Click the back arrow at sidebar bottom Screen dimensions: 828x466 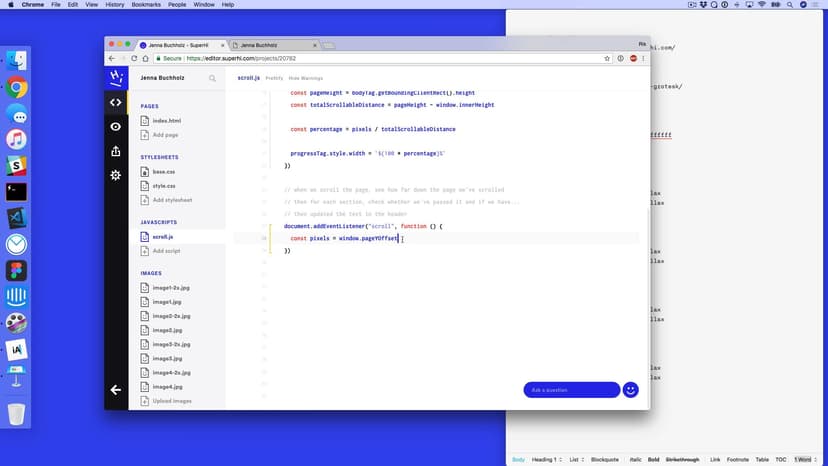click(x=116, y=390)
